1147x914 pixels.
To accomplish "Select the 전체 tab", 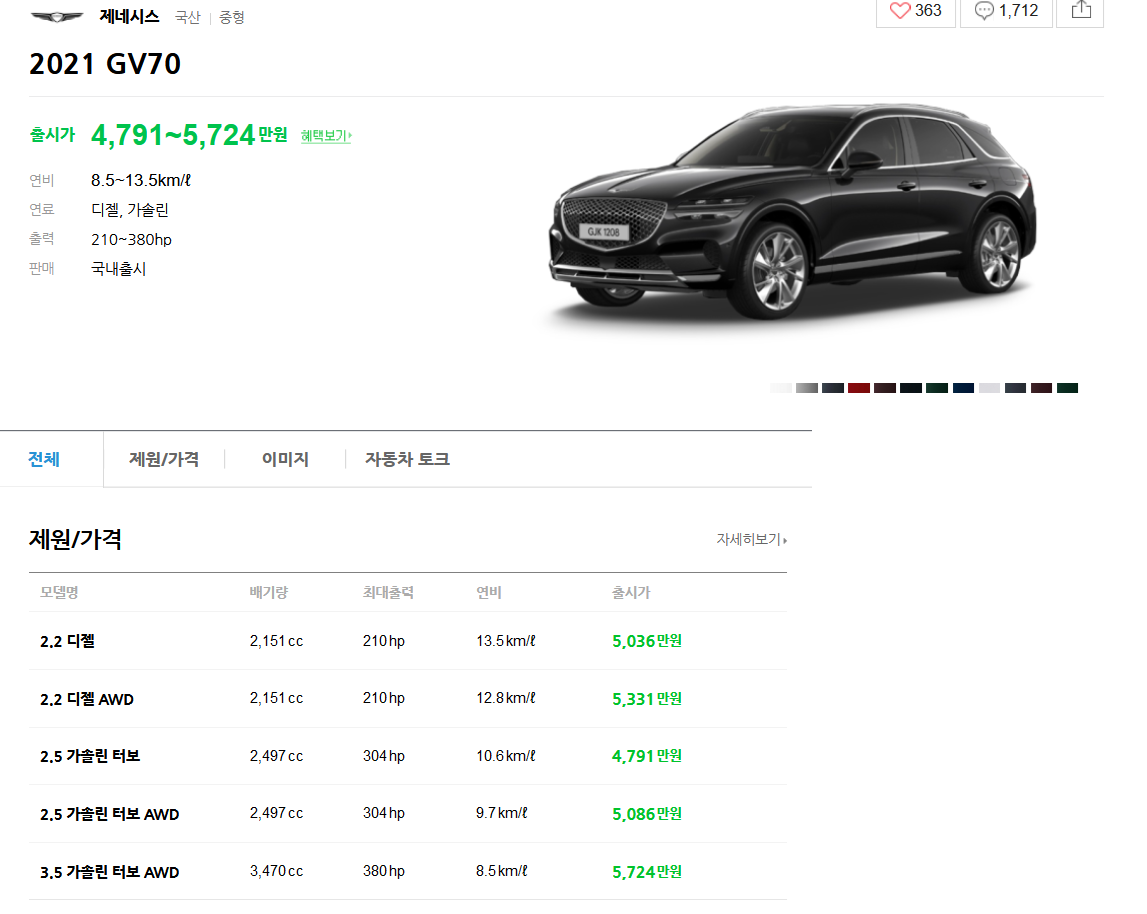I will tap(44, 459).
